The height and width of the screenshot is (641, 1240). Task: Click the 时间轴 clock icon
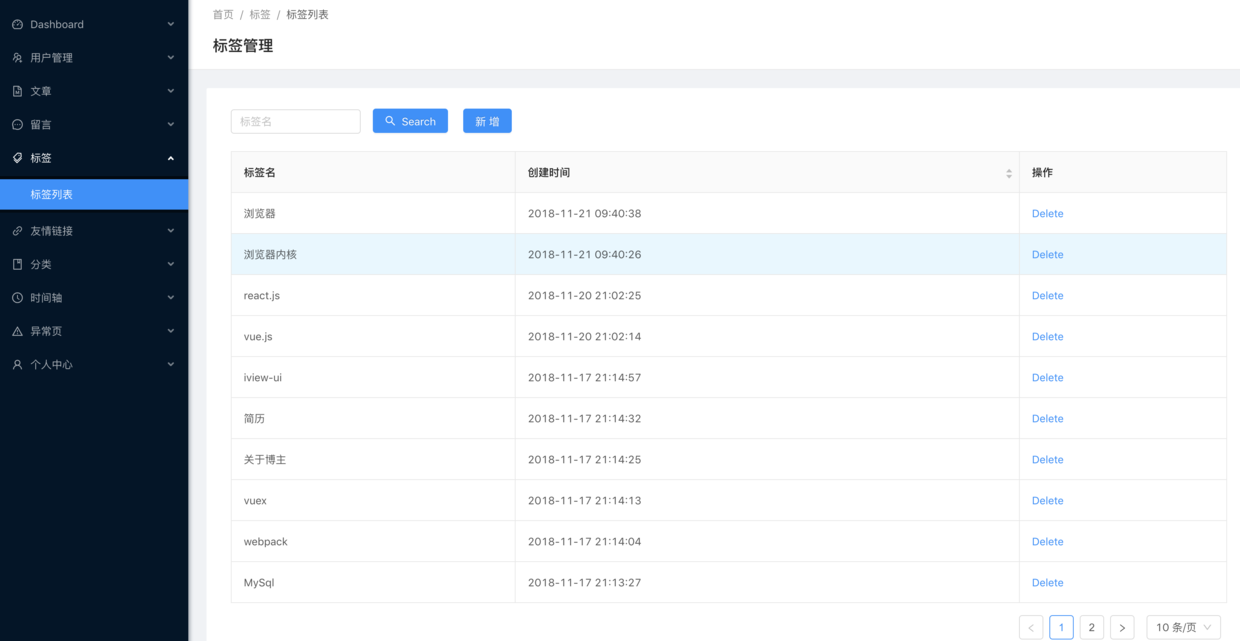tap(17, 298)
